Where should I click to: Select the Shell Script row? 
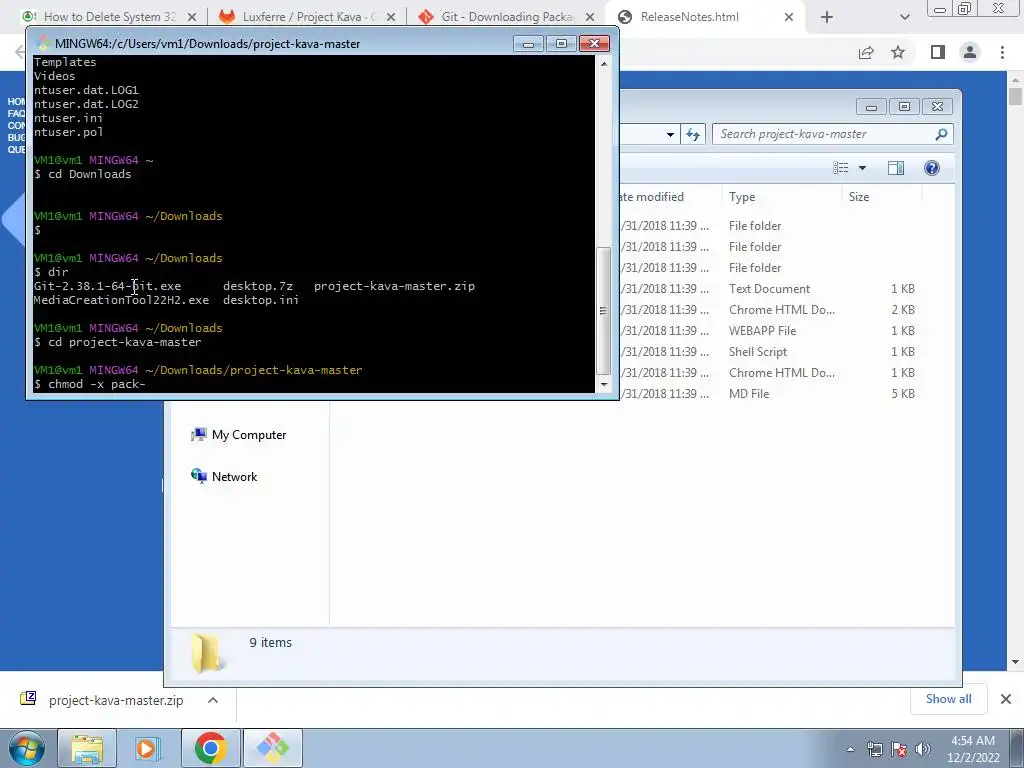pos(769,351)
